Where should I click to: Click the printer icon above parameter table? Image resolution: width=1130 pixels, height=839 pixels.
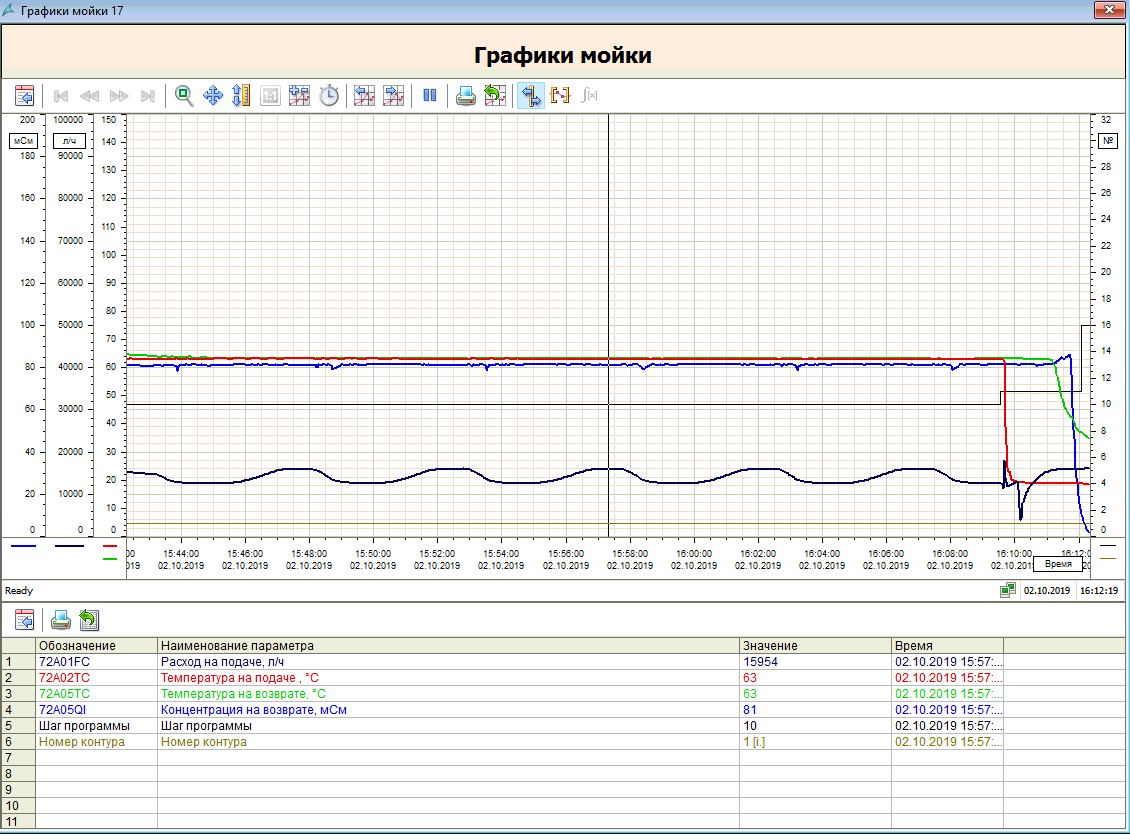coord(61,620)
